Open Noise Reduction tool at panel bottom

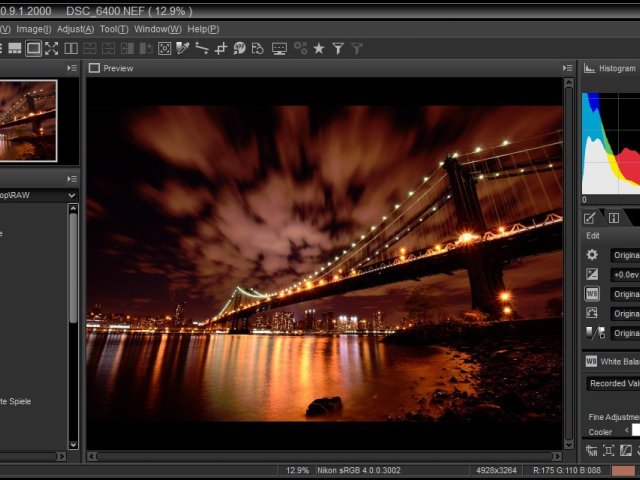[591, 451]
